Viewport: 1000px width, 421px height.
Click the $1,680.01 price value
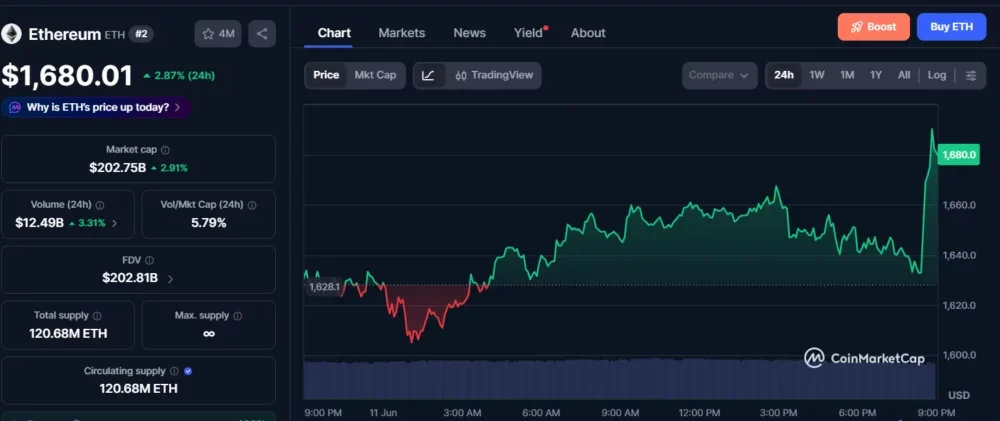point(67,75)
